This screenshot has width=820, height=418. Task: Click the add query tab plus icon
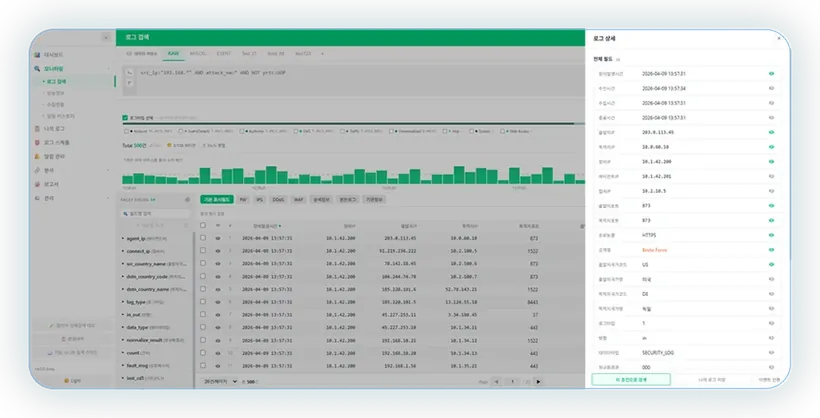pyautogui.click(x=322, y=53)
